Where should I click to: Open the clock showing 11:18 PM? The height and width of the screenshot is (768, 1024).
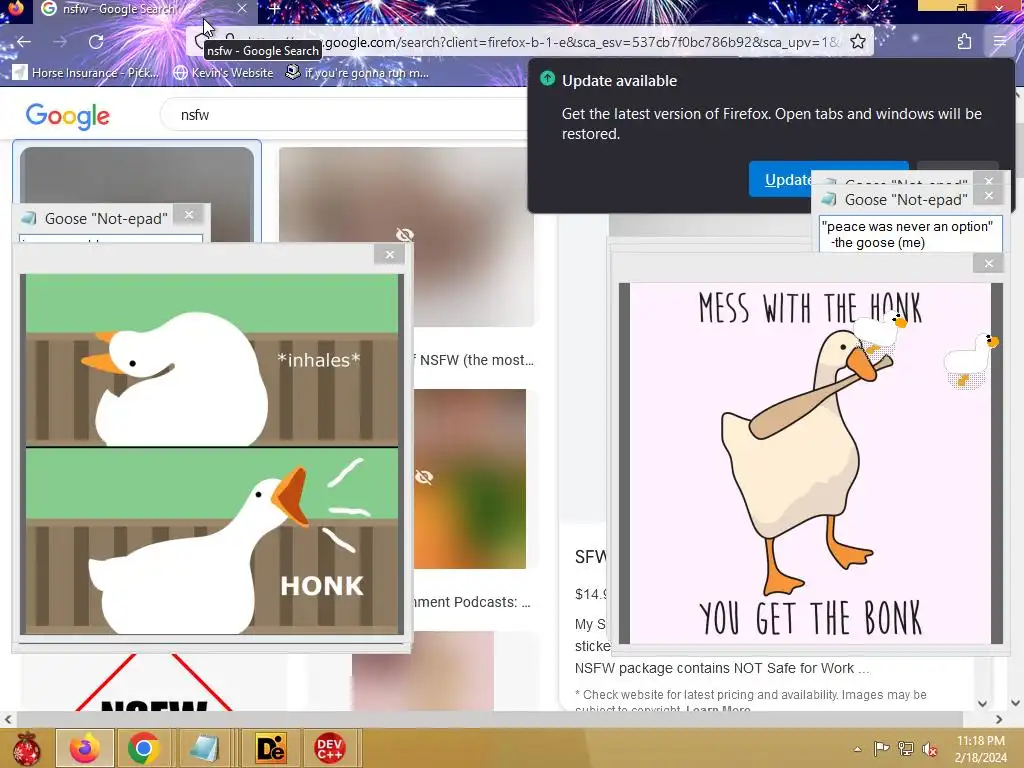[980, 748]
